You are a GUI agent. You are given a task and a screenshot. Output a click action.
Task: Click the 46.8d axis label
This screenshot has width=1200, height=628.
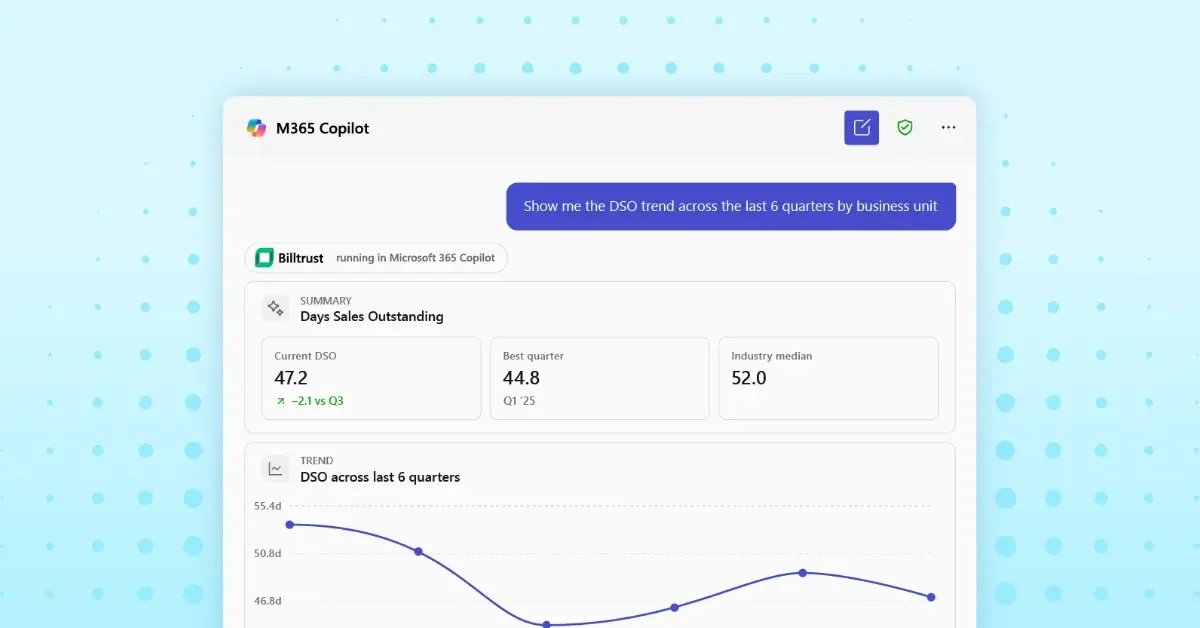pos(268,601)
